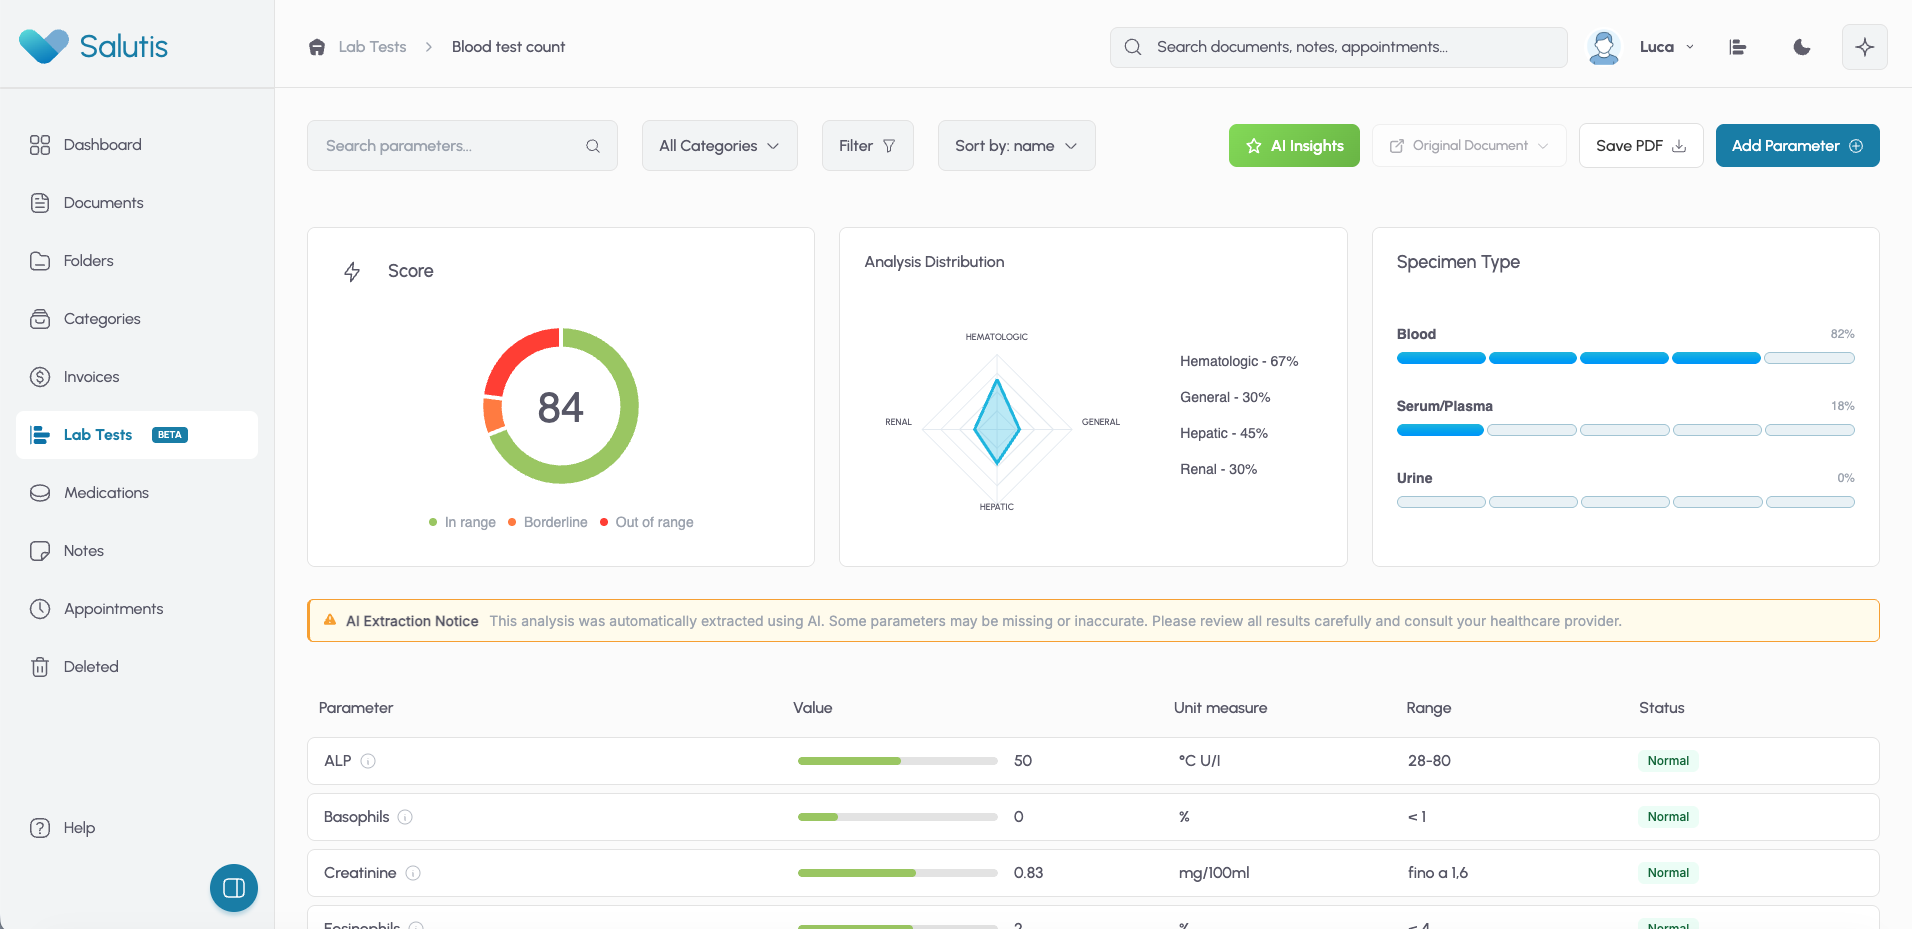Go to Appointments in the sidebar
Viewport: 1912px width, 929px height.
113,609
